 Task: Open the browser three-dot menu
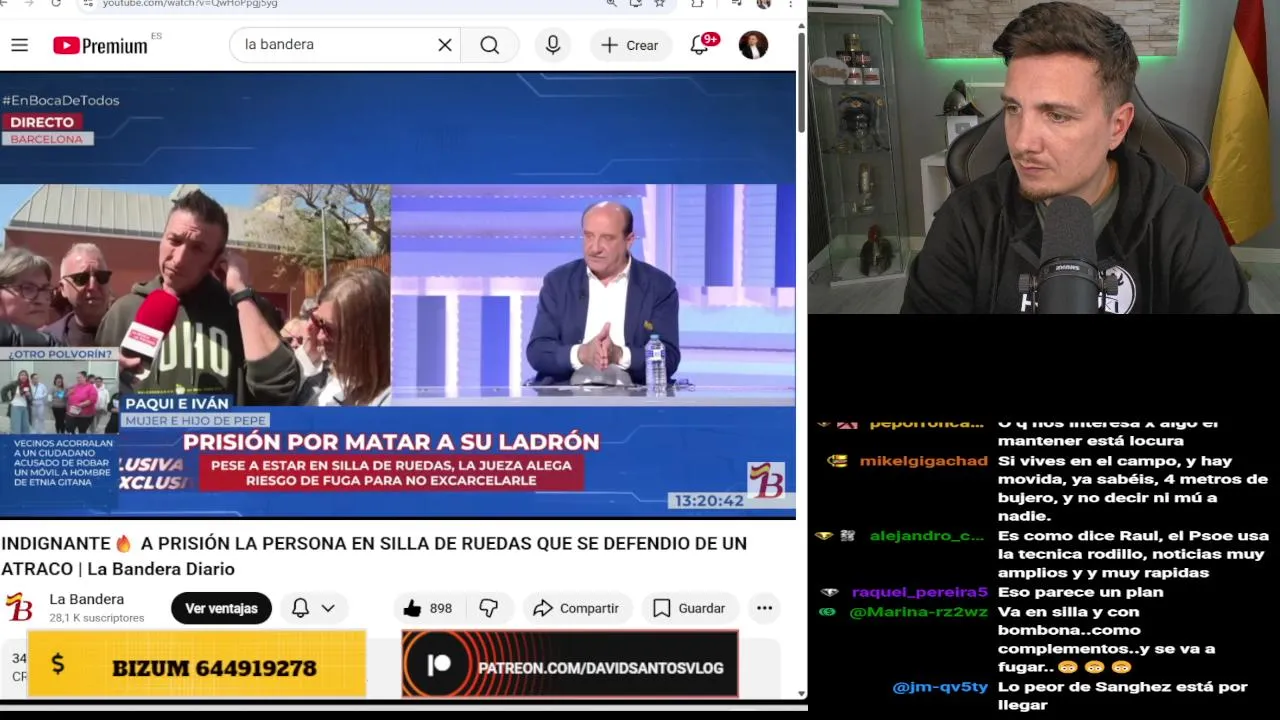[791, 4]
